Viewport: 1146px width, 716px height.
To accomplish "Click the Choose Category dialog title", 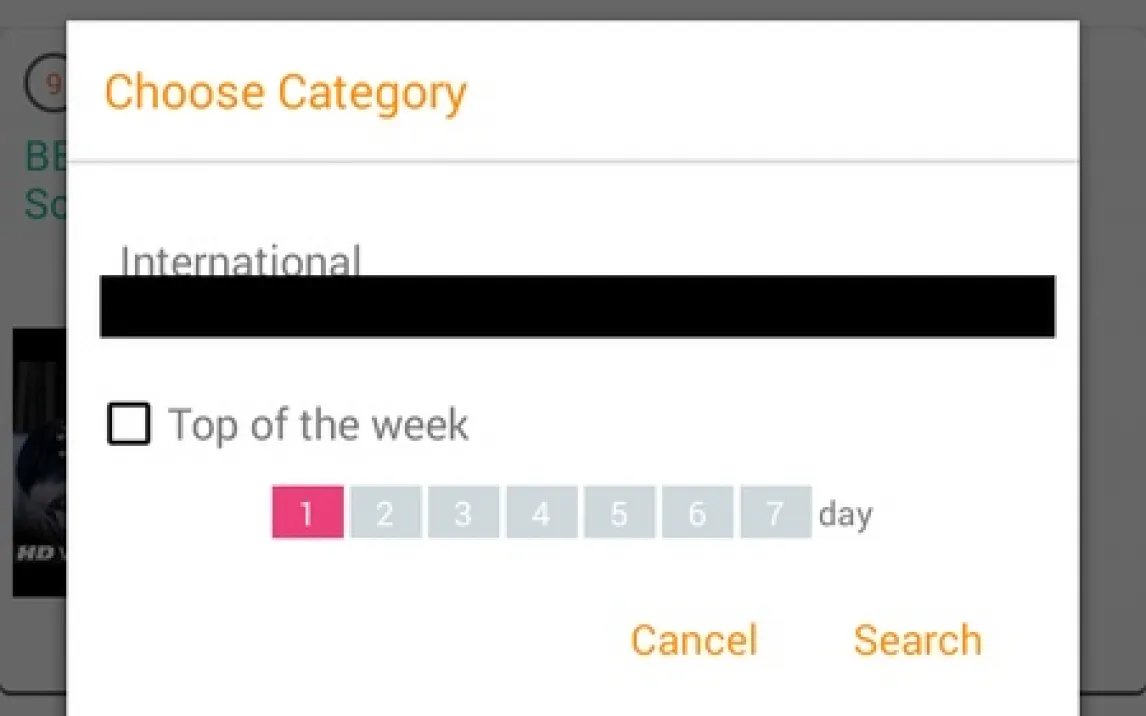I will tap(285, 92).
